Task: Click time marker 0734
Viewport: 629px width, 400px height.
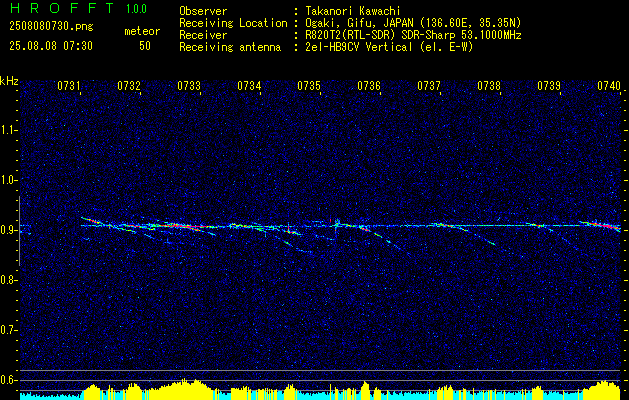Action: pyautogui.click(x=249, y=85)
